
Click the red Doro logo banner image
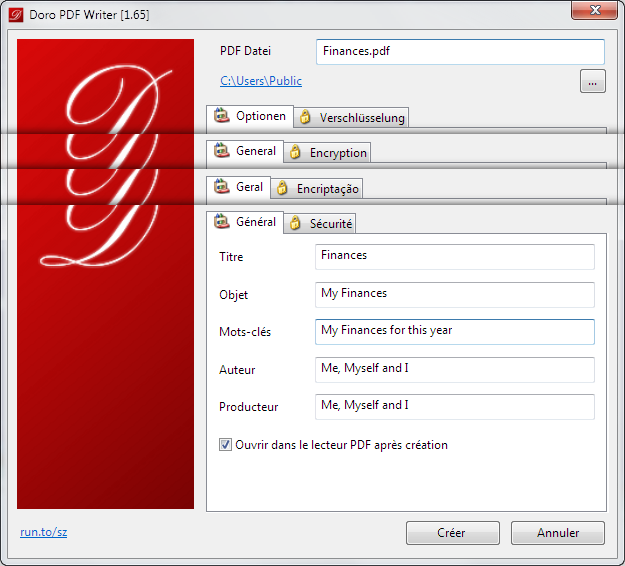[105, 274]
